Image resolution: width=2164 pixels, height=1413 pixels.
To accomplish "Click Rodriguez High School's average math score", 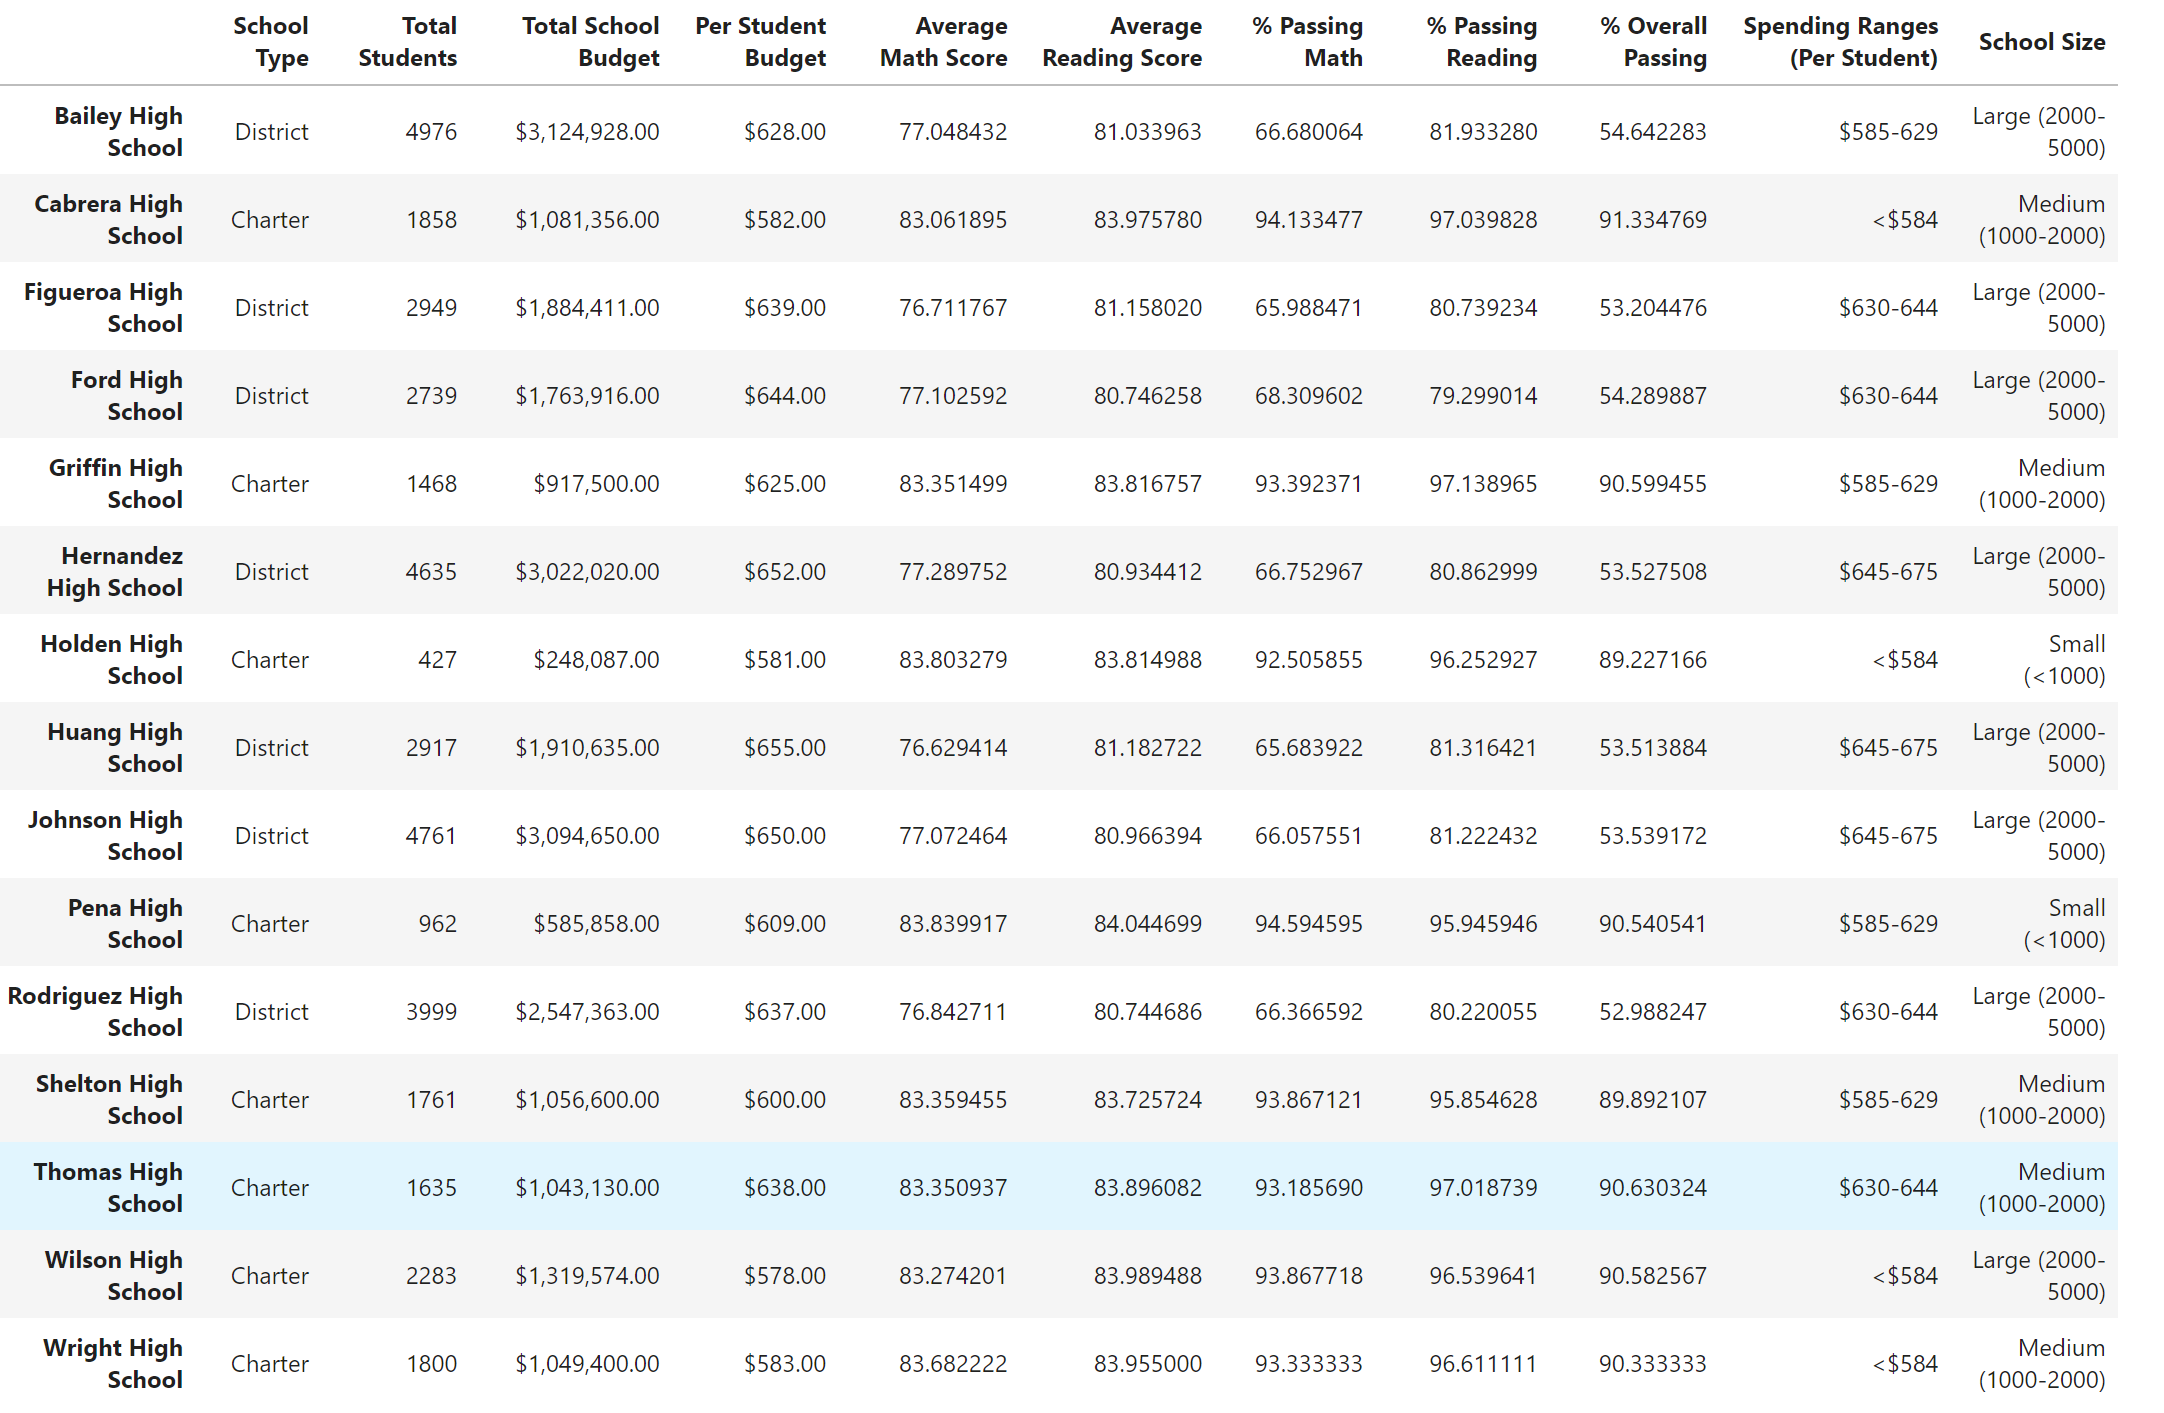I will point(952,1012).
